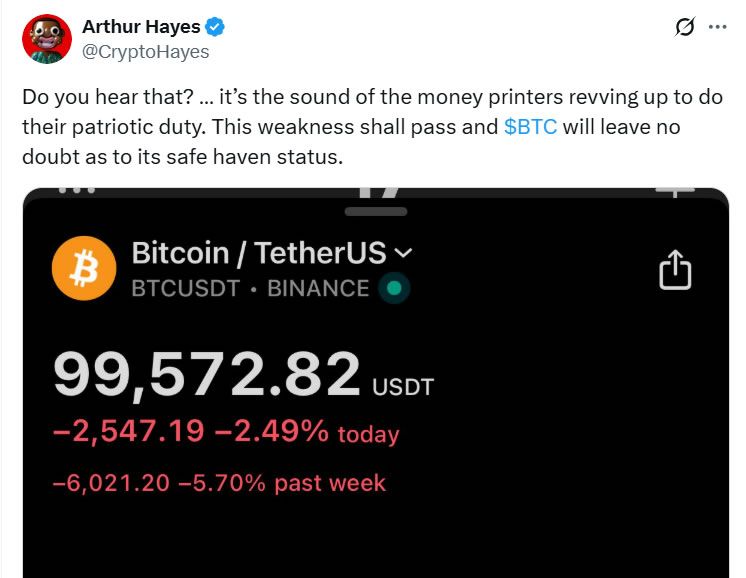This screenshot has width=746, height=578.
Task: Click today's −2.49% change figure
Action: point(273,432)
